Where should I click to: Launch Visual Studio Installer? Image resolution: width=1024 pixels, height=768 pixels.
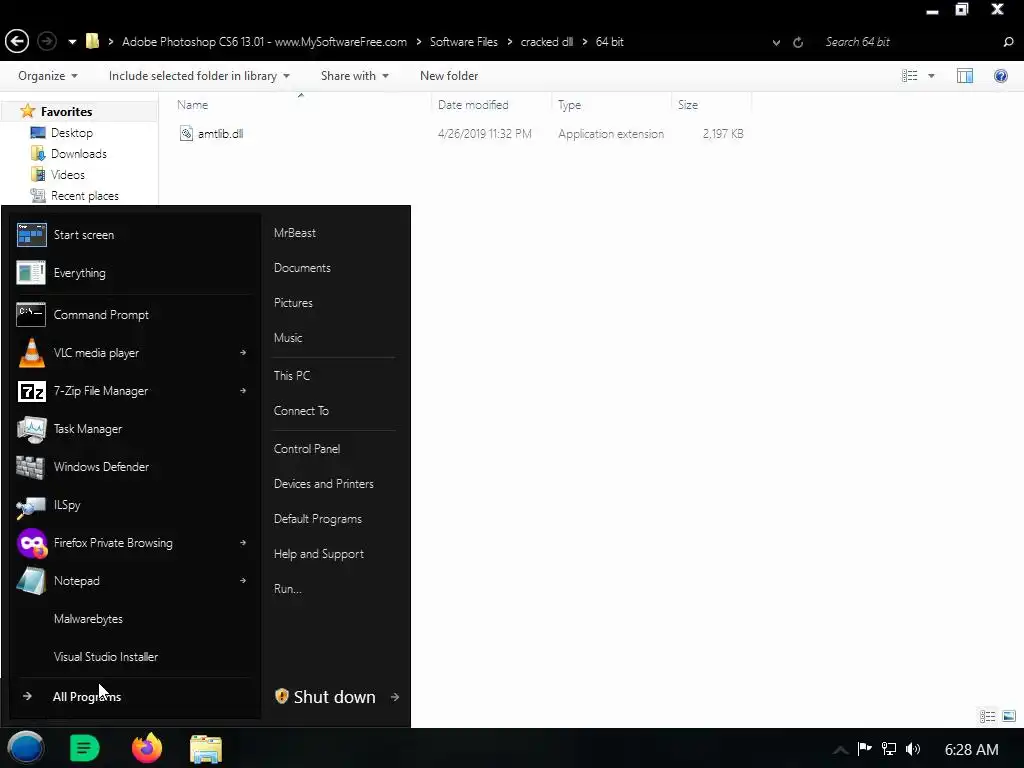tap(106, 657)
